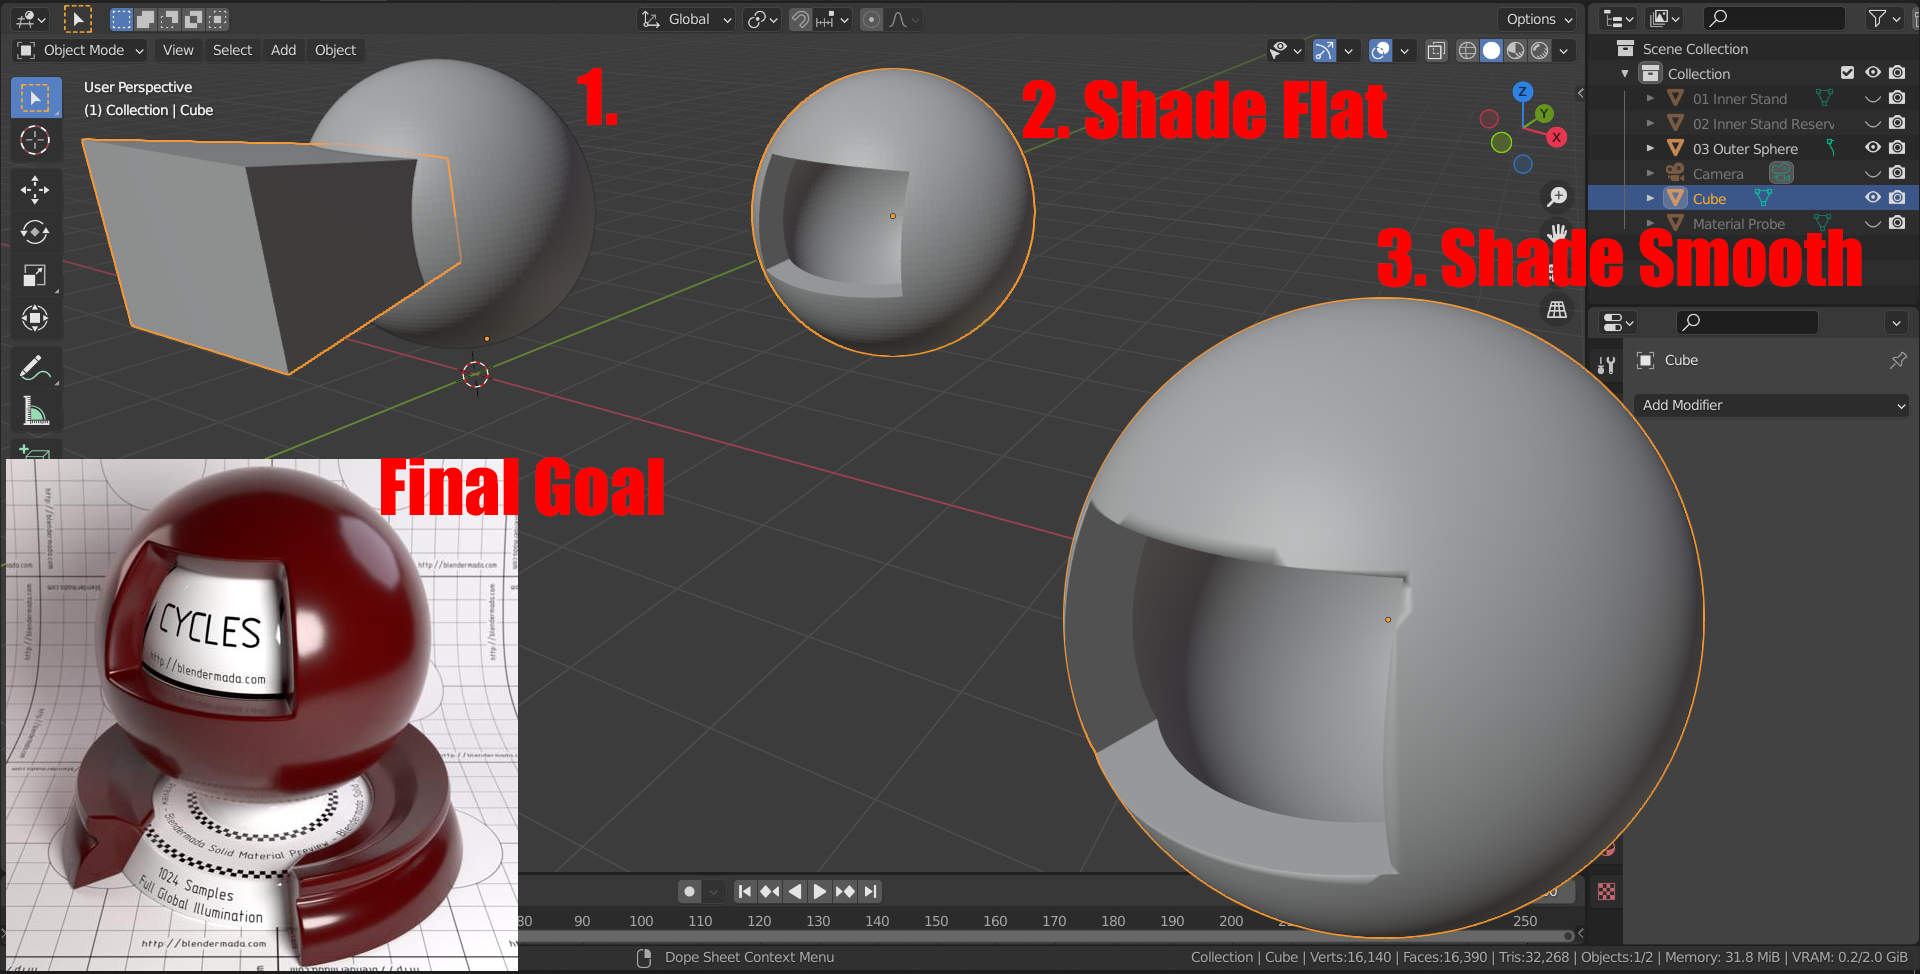1920x974 pixels.
Task: Switch to rendered viewport shading
Action: [x=1539, y=50]
